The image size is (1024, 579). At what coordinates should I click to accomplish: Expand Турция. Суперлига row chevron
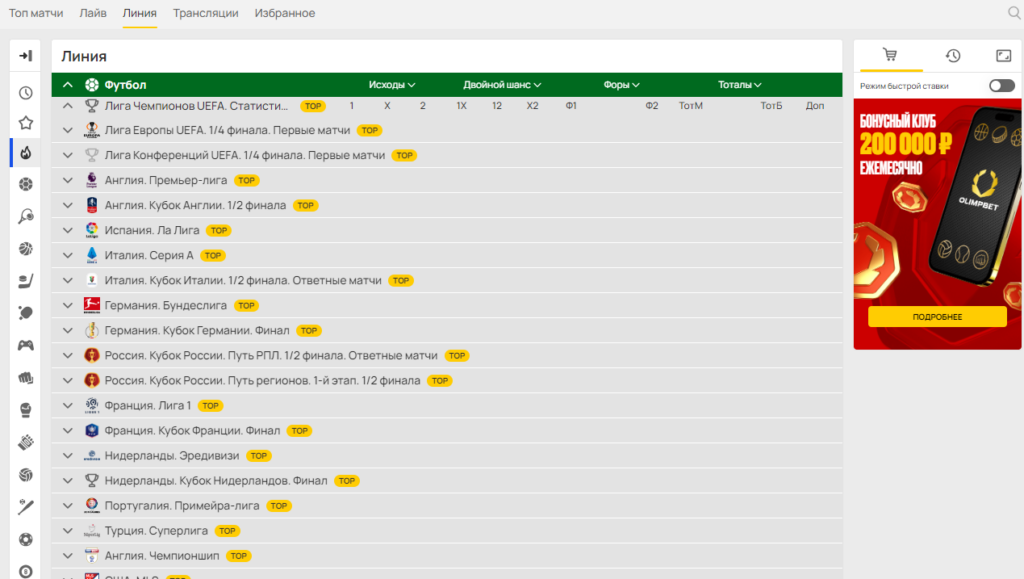click(x=68, y=531)
